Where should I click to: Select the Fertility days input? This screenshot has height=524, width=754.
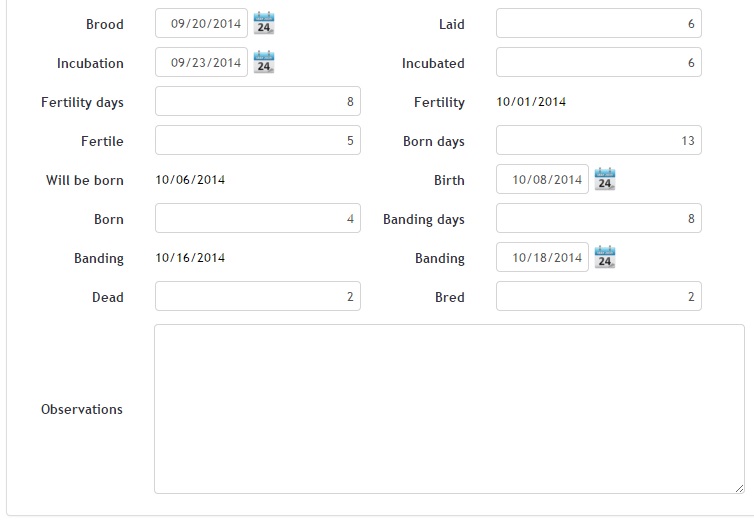coord(257,102)
